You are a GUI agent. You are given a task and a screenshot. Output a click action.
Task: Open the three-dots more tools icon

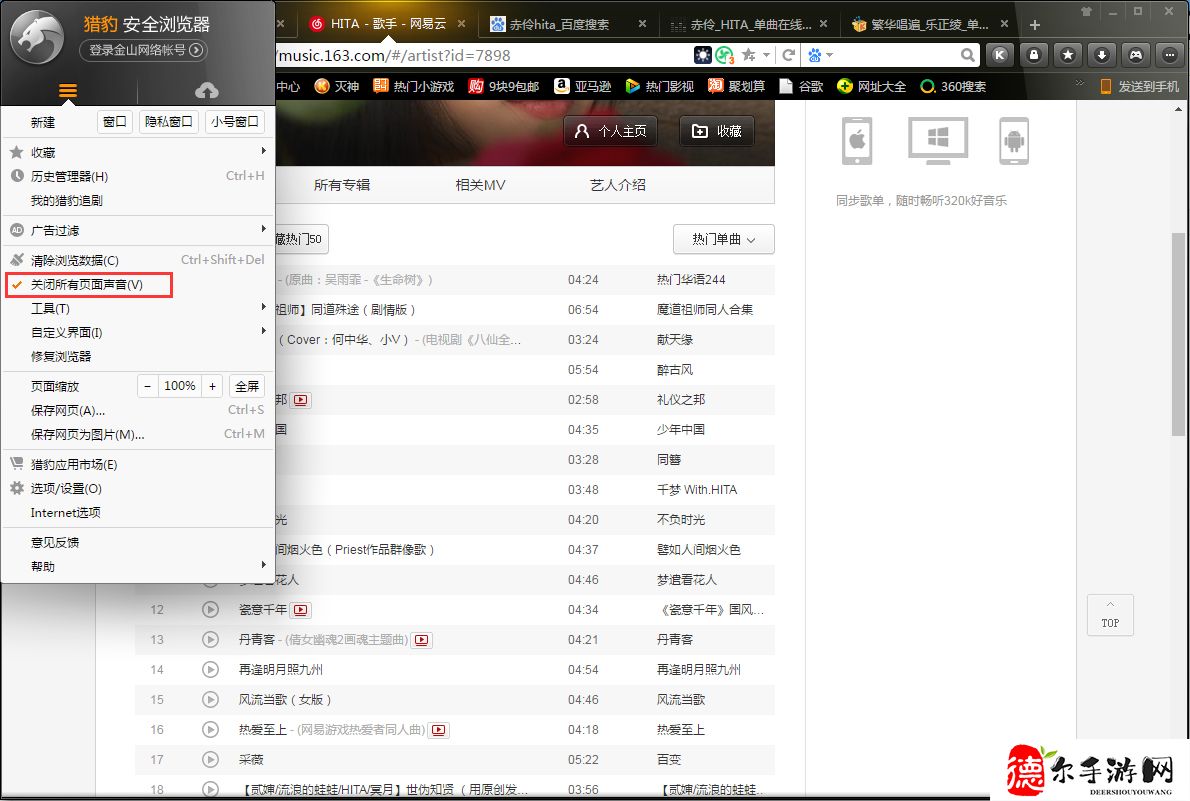[1170, 55]
